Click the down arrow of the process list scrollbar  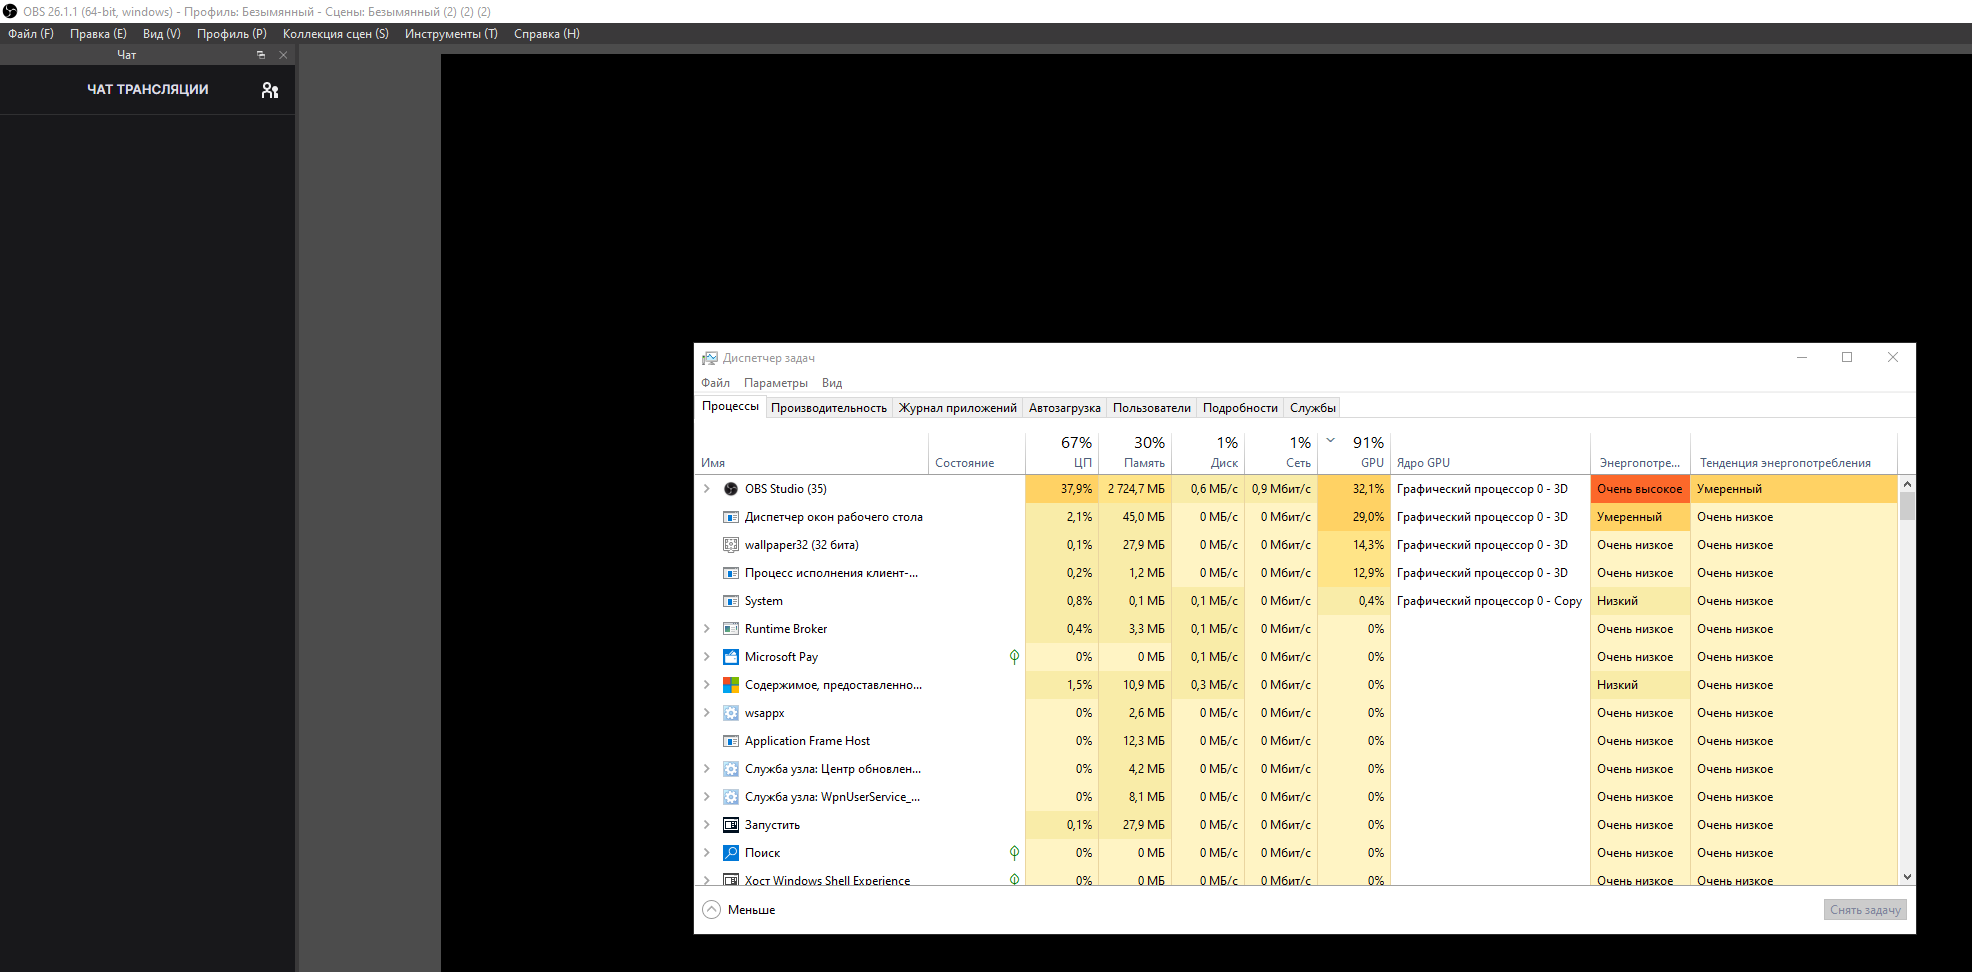[1908, 877]
